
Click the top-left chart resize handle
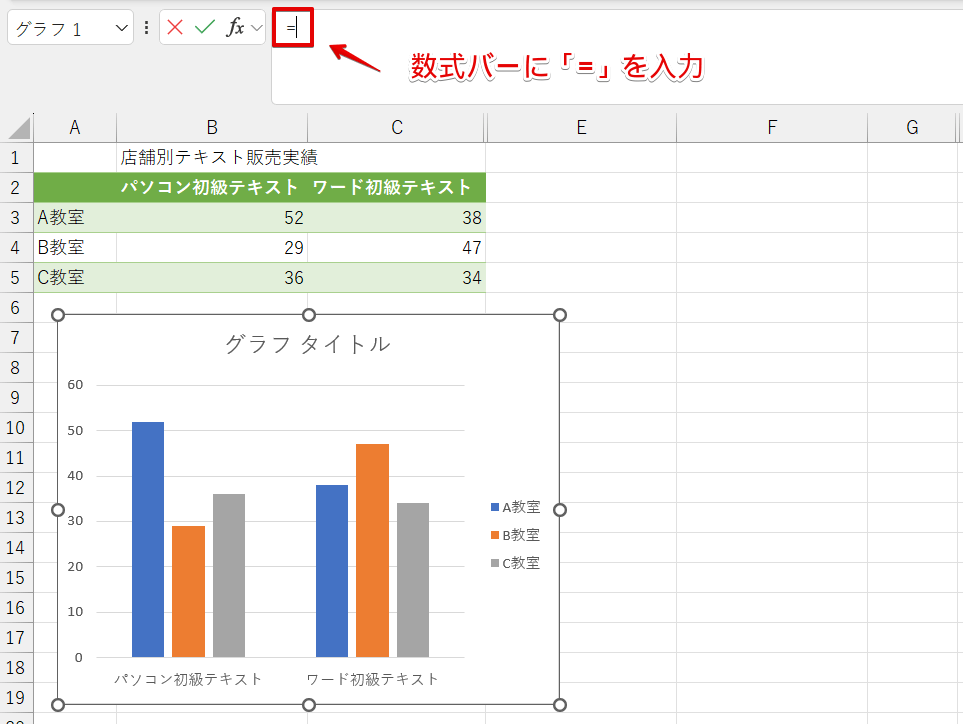pyautogui.click(x=58, y=315)
